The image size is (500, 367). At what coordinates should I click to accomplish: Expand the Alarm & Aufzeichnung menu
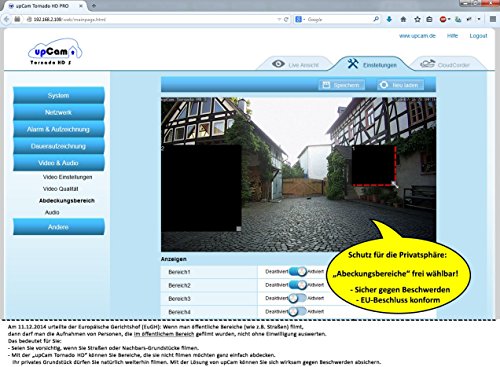click(x=59, y=129)
